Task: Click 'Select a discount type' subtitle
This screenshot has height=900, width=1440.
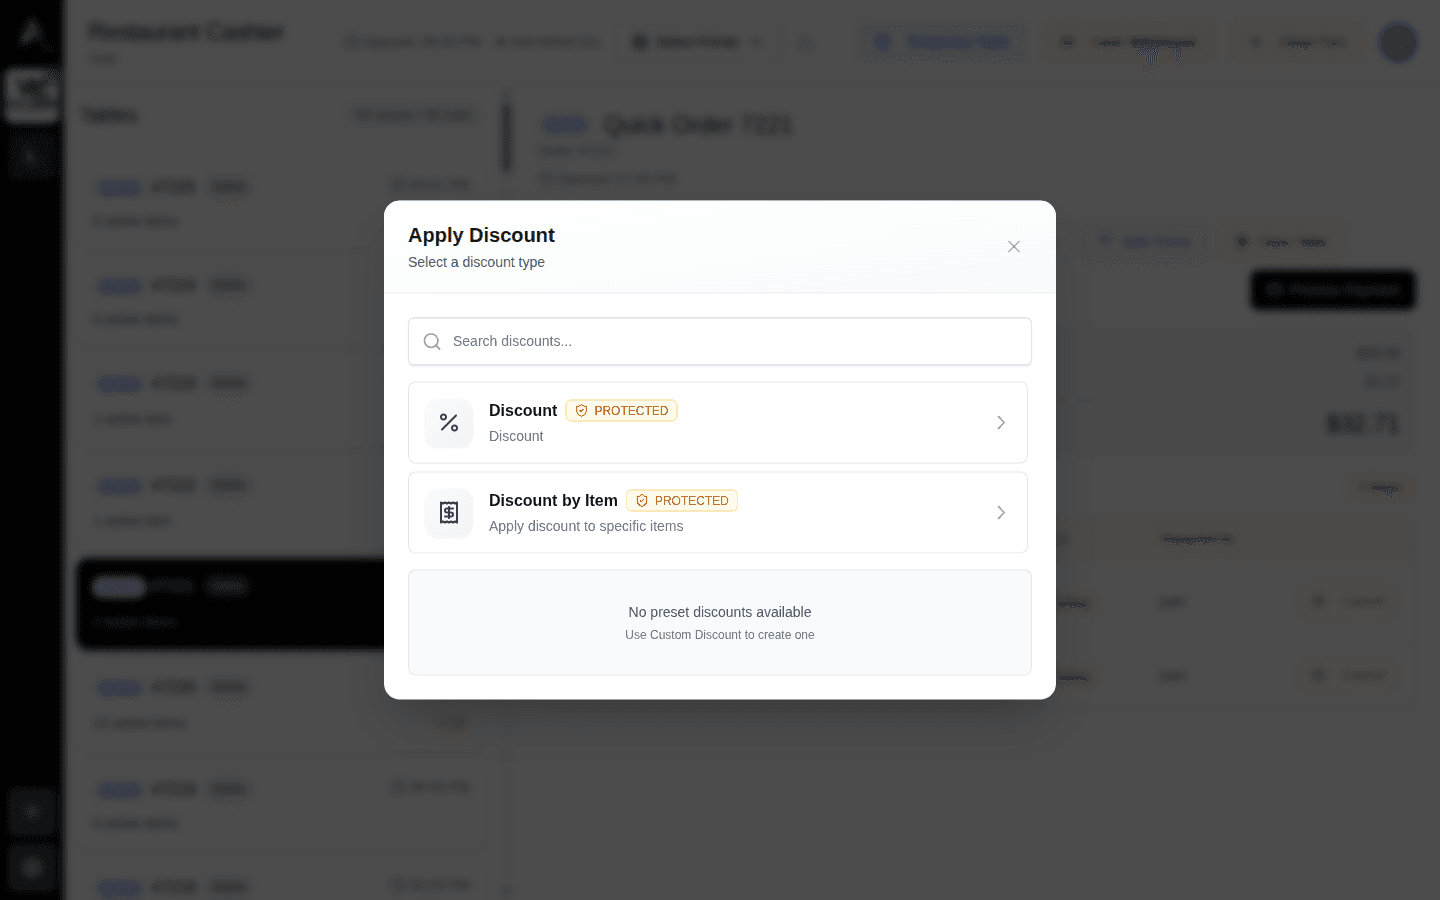Action: tap(476, 262)
